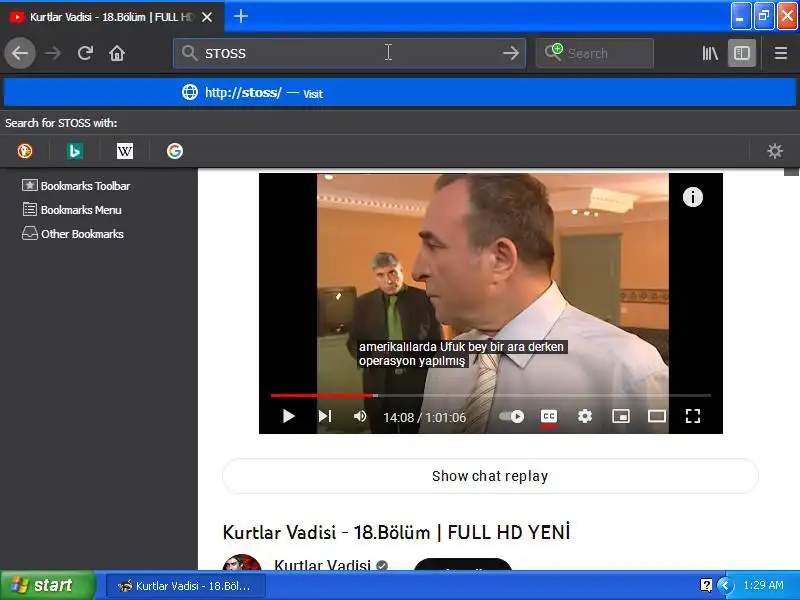800x600 pixels.
Task: Open the hamburger application menu
Action: point(781,53)
